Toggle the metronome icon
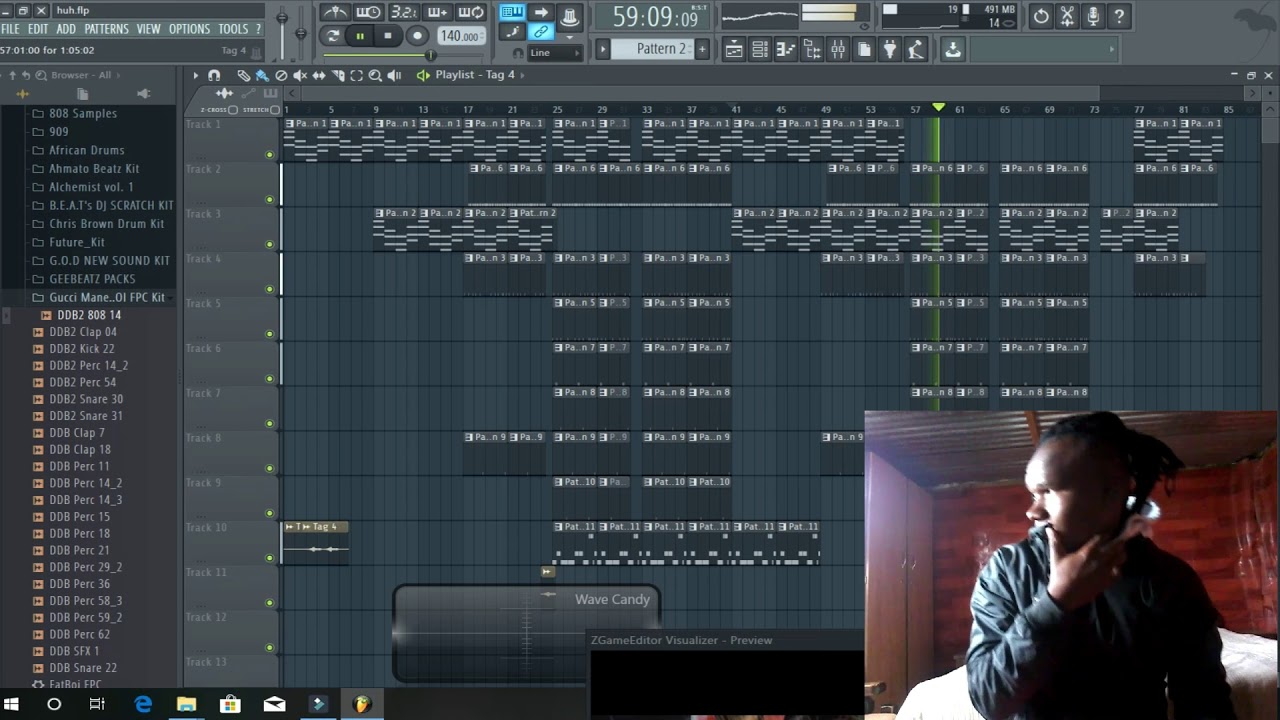 tap(336, 12)
